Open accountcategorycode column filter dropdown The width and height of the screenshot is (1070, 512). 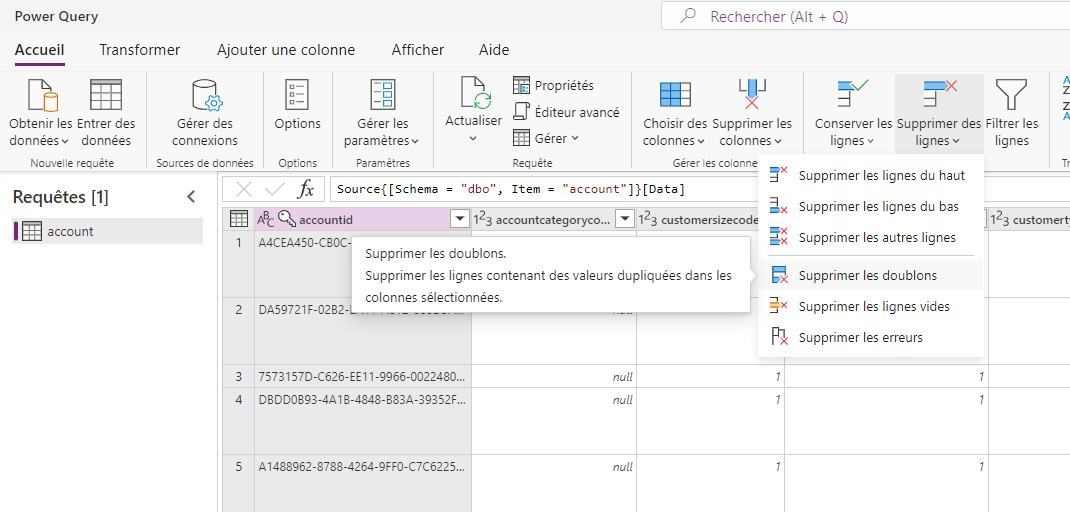(624, 218)
